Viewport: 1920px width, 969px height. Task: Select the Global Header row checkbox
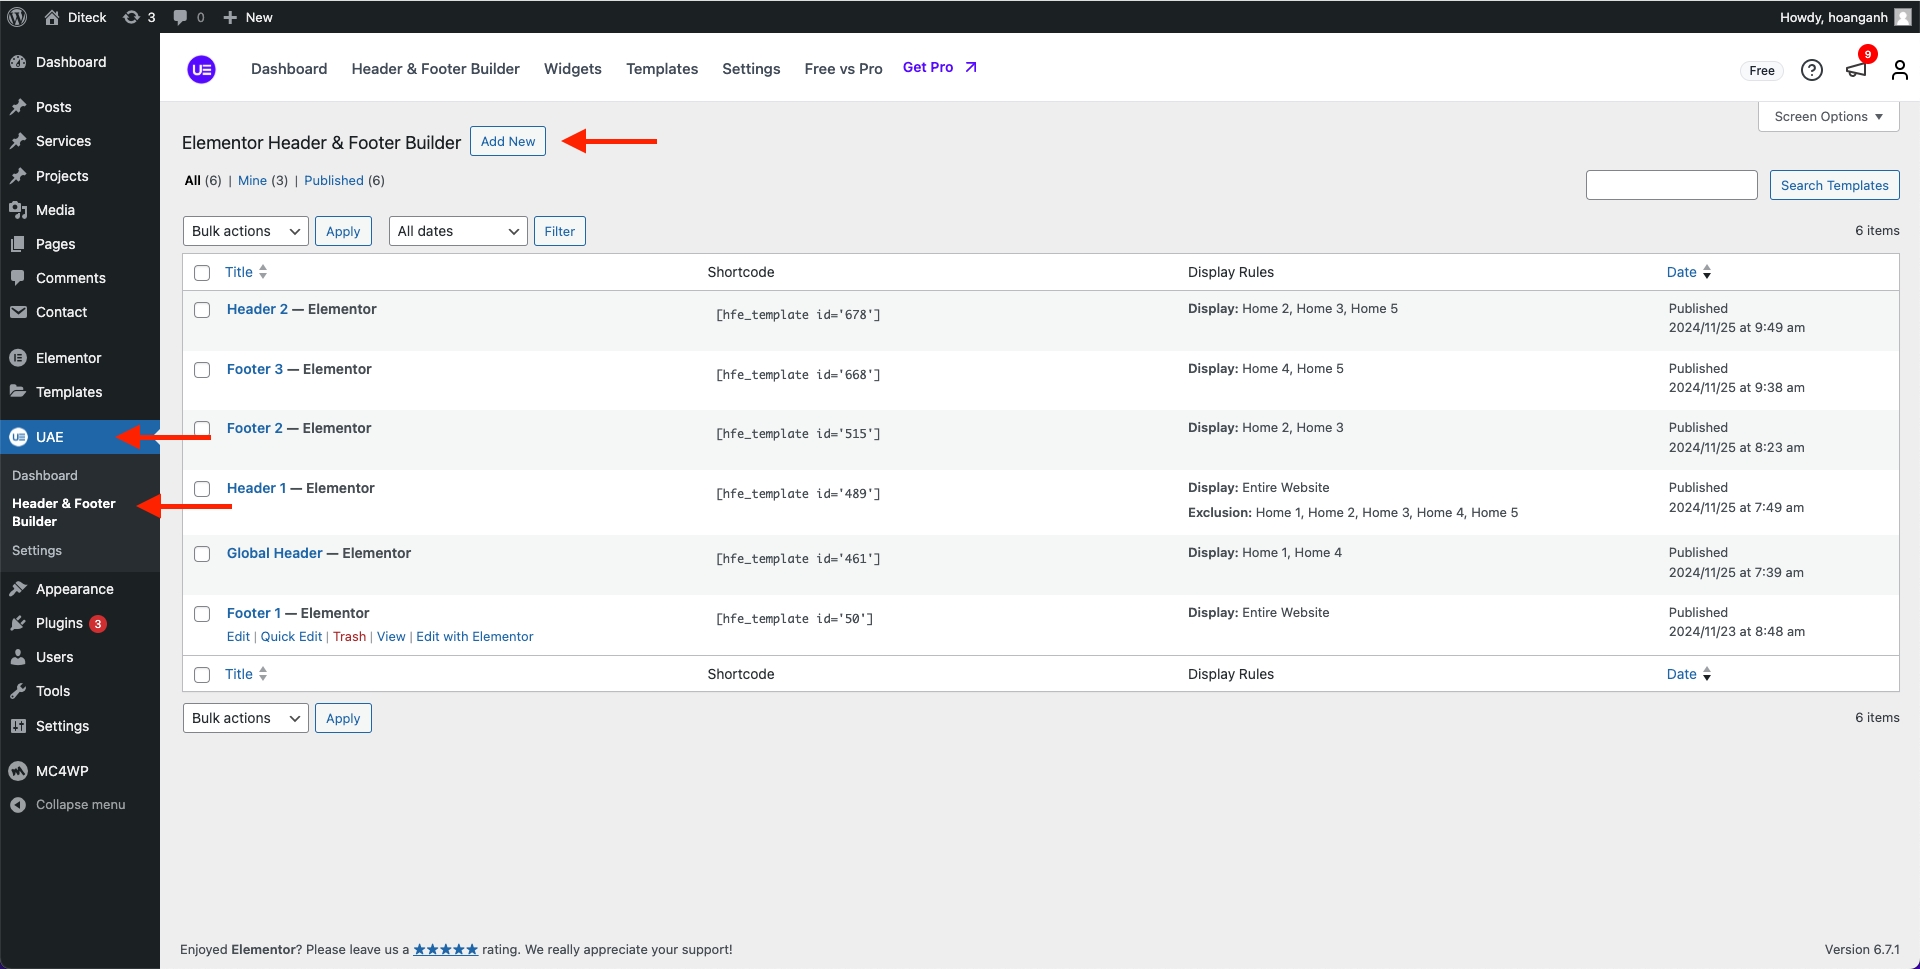pyautogui.click(x=202, y=554)
